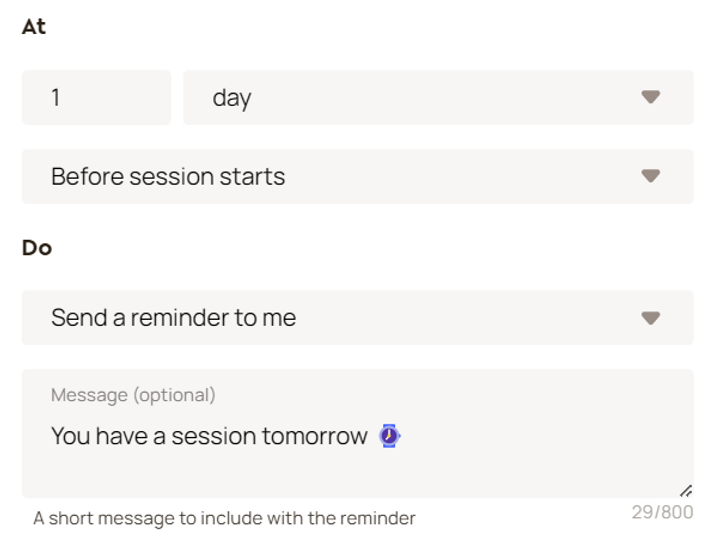Grab the message box resize handle
This screenshot has width=720, height=544.
pyautogui.click(x=686, y=490)
